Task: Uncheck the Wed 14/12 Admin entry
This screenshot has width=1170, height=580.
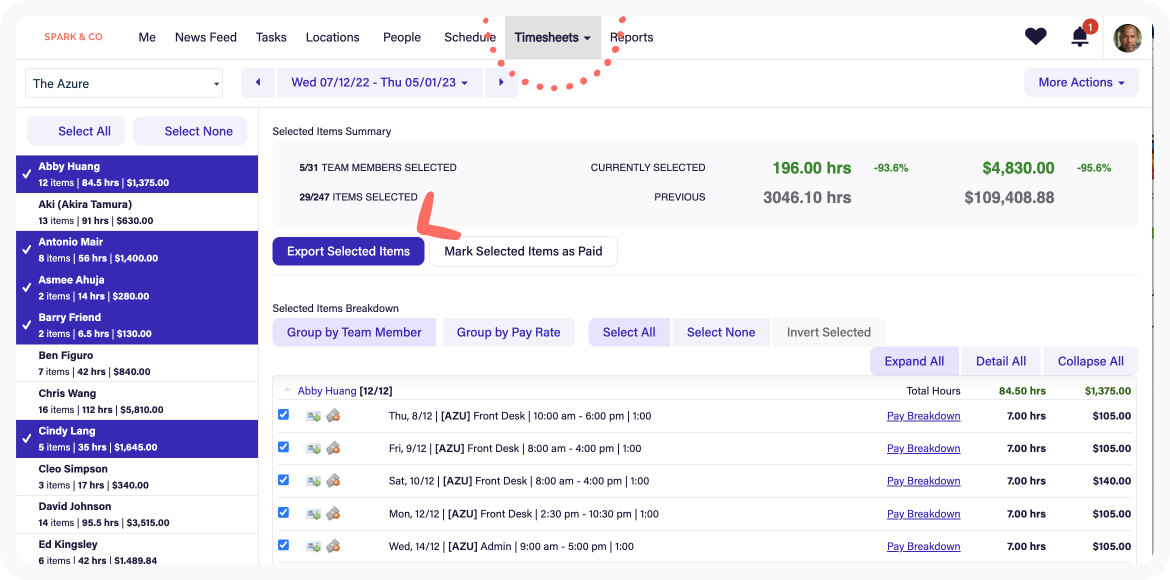Action: point(283,545)
